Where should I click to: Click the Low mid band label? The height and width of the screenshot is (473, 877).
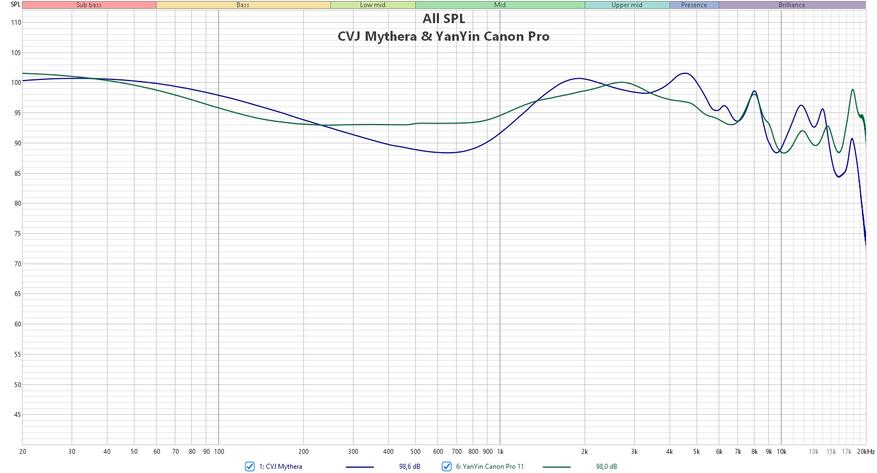point(373,5)
